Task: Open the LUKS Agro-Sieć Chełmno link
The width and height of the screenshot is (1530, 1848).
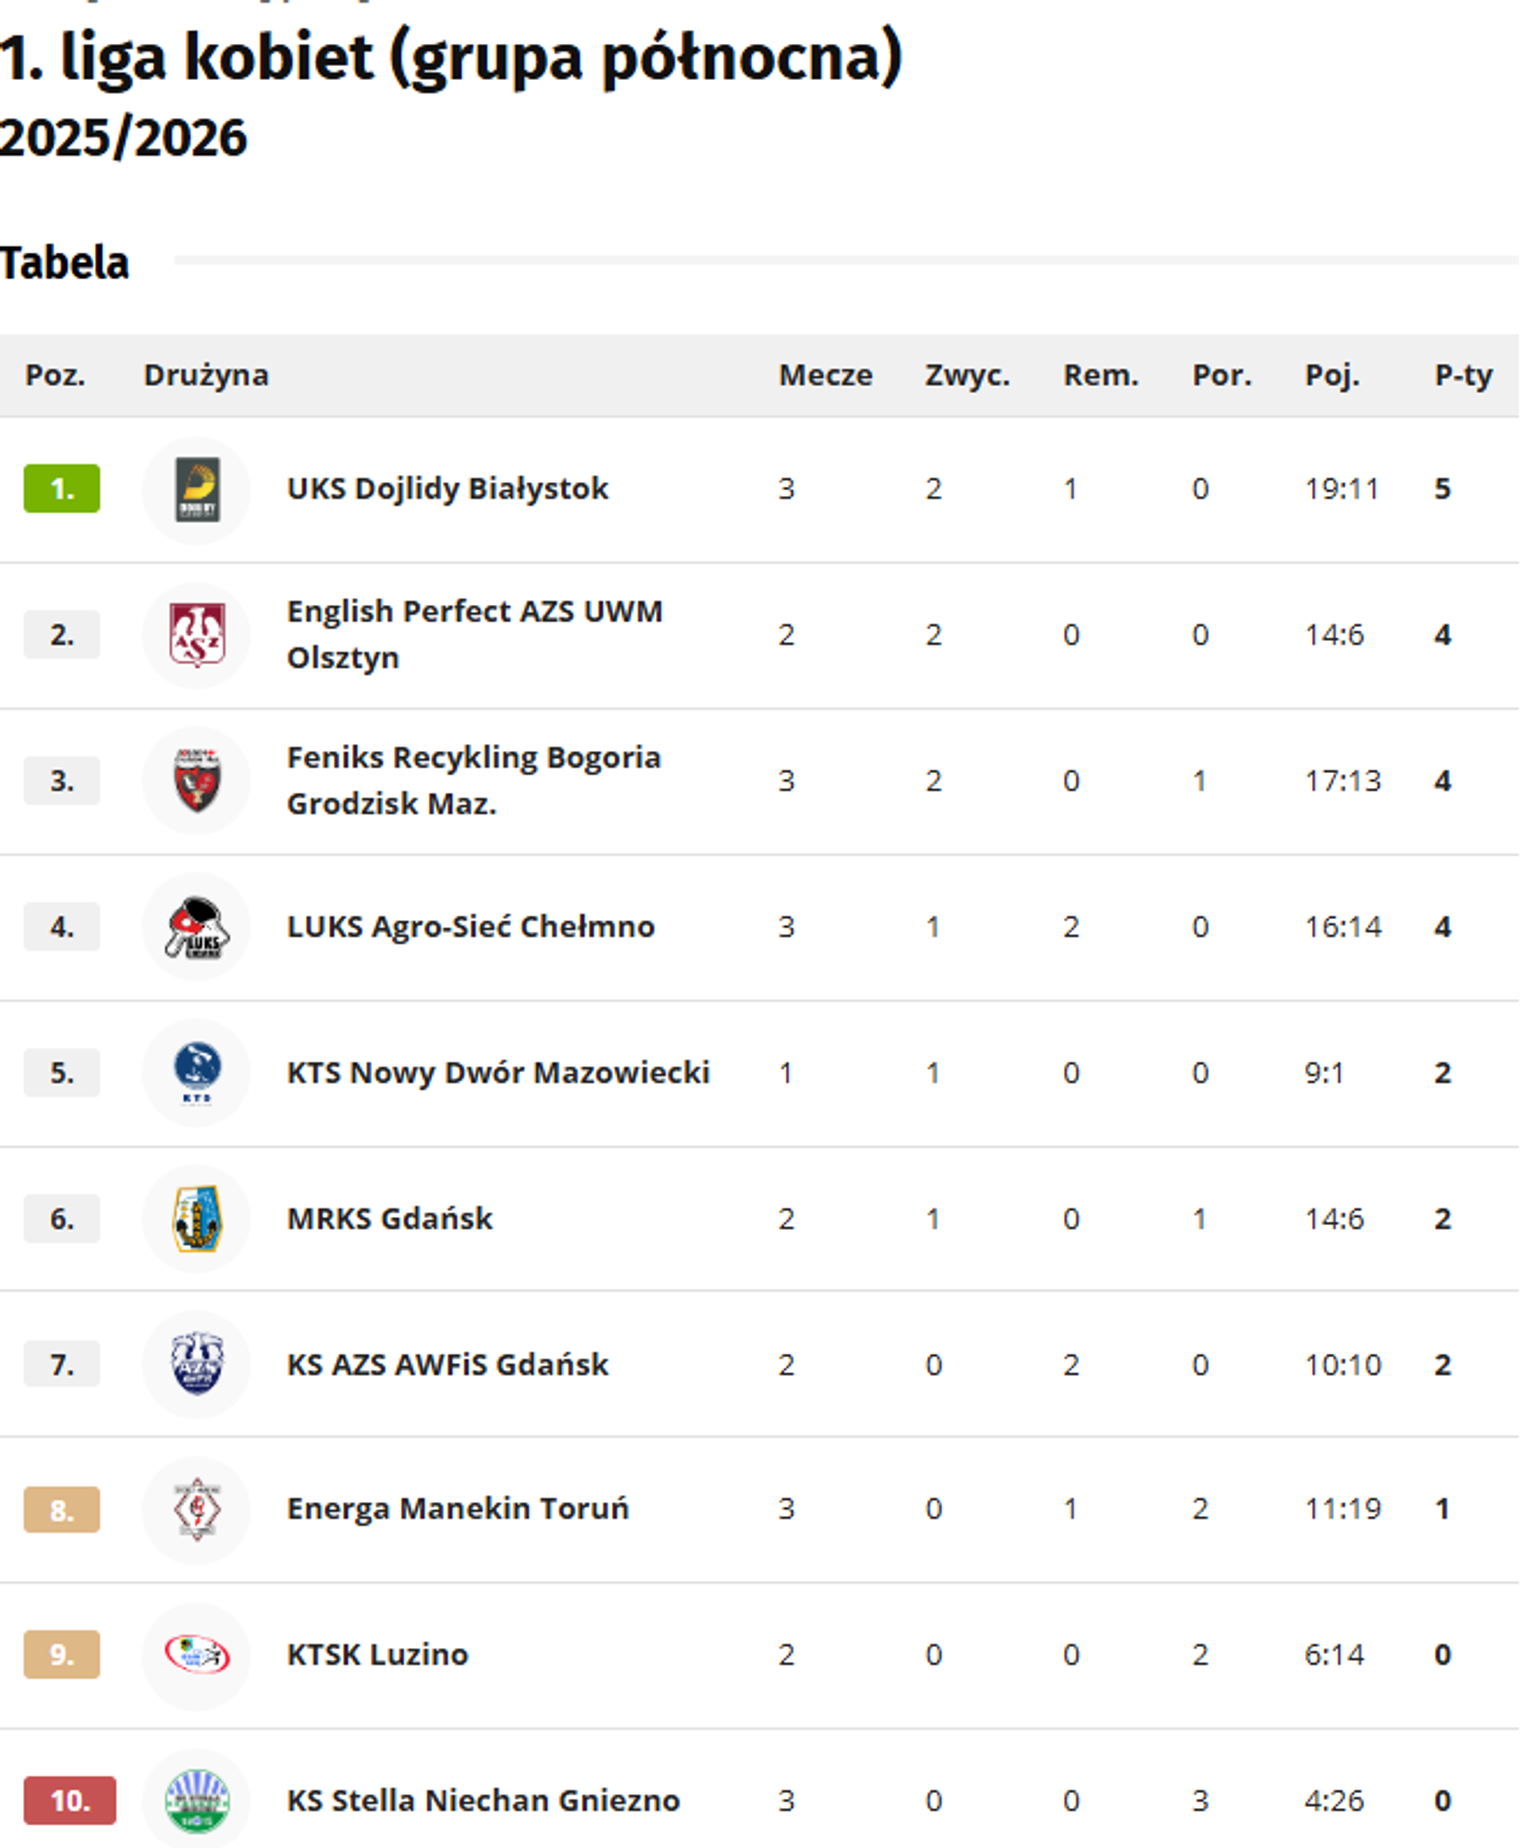Action: pos(470,927)
